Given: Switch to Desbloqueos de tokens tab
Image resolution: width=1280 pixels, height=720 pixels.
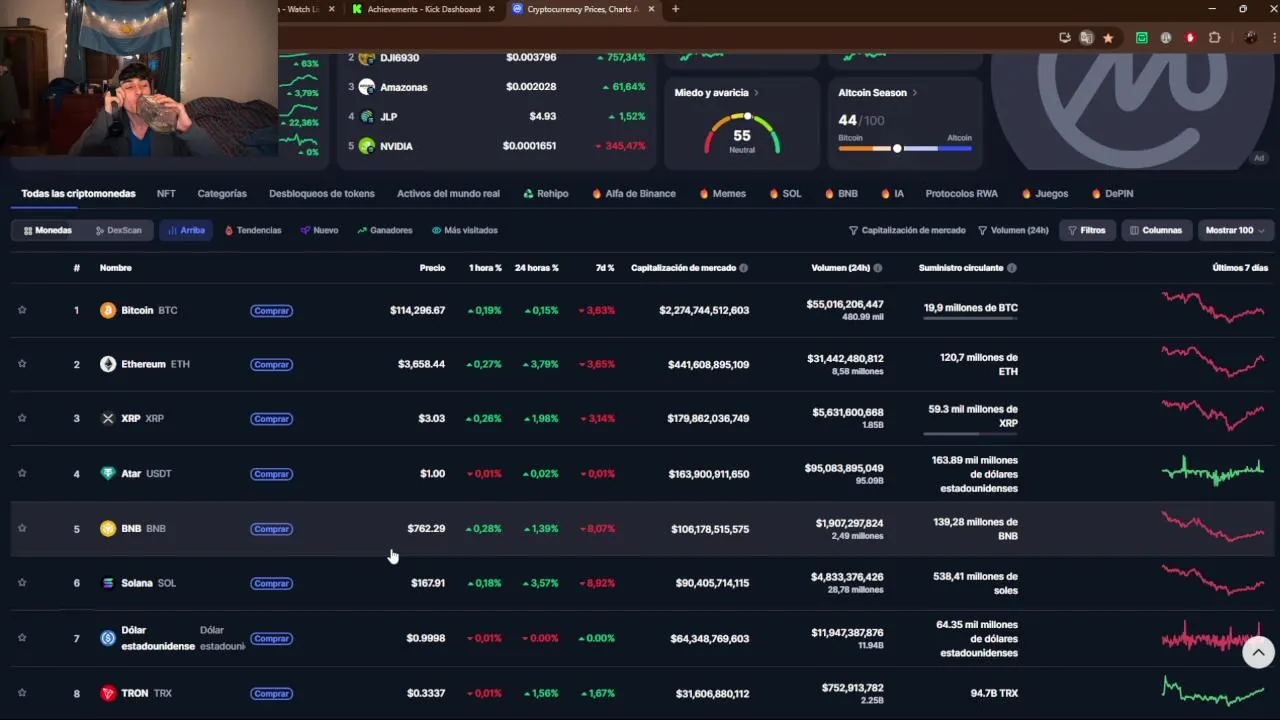Looking at the screenshot, I should coord(322,194).
